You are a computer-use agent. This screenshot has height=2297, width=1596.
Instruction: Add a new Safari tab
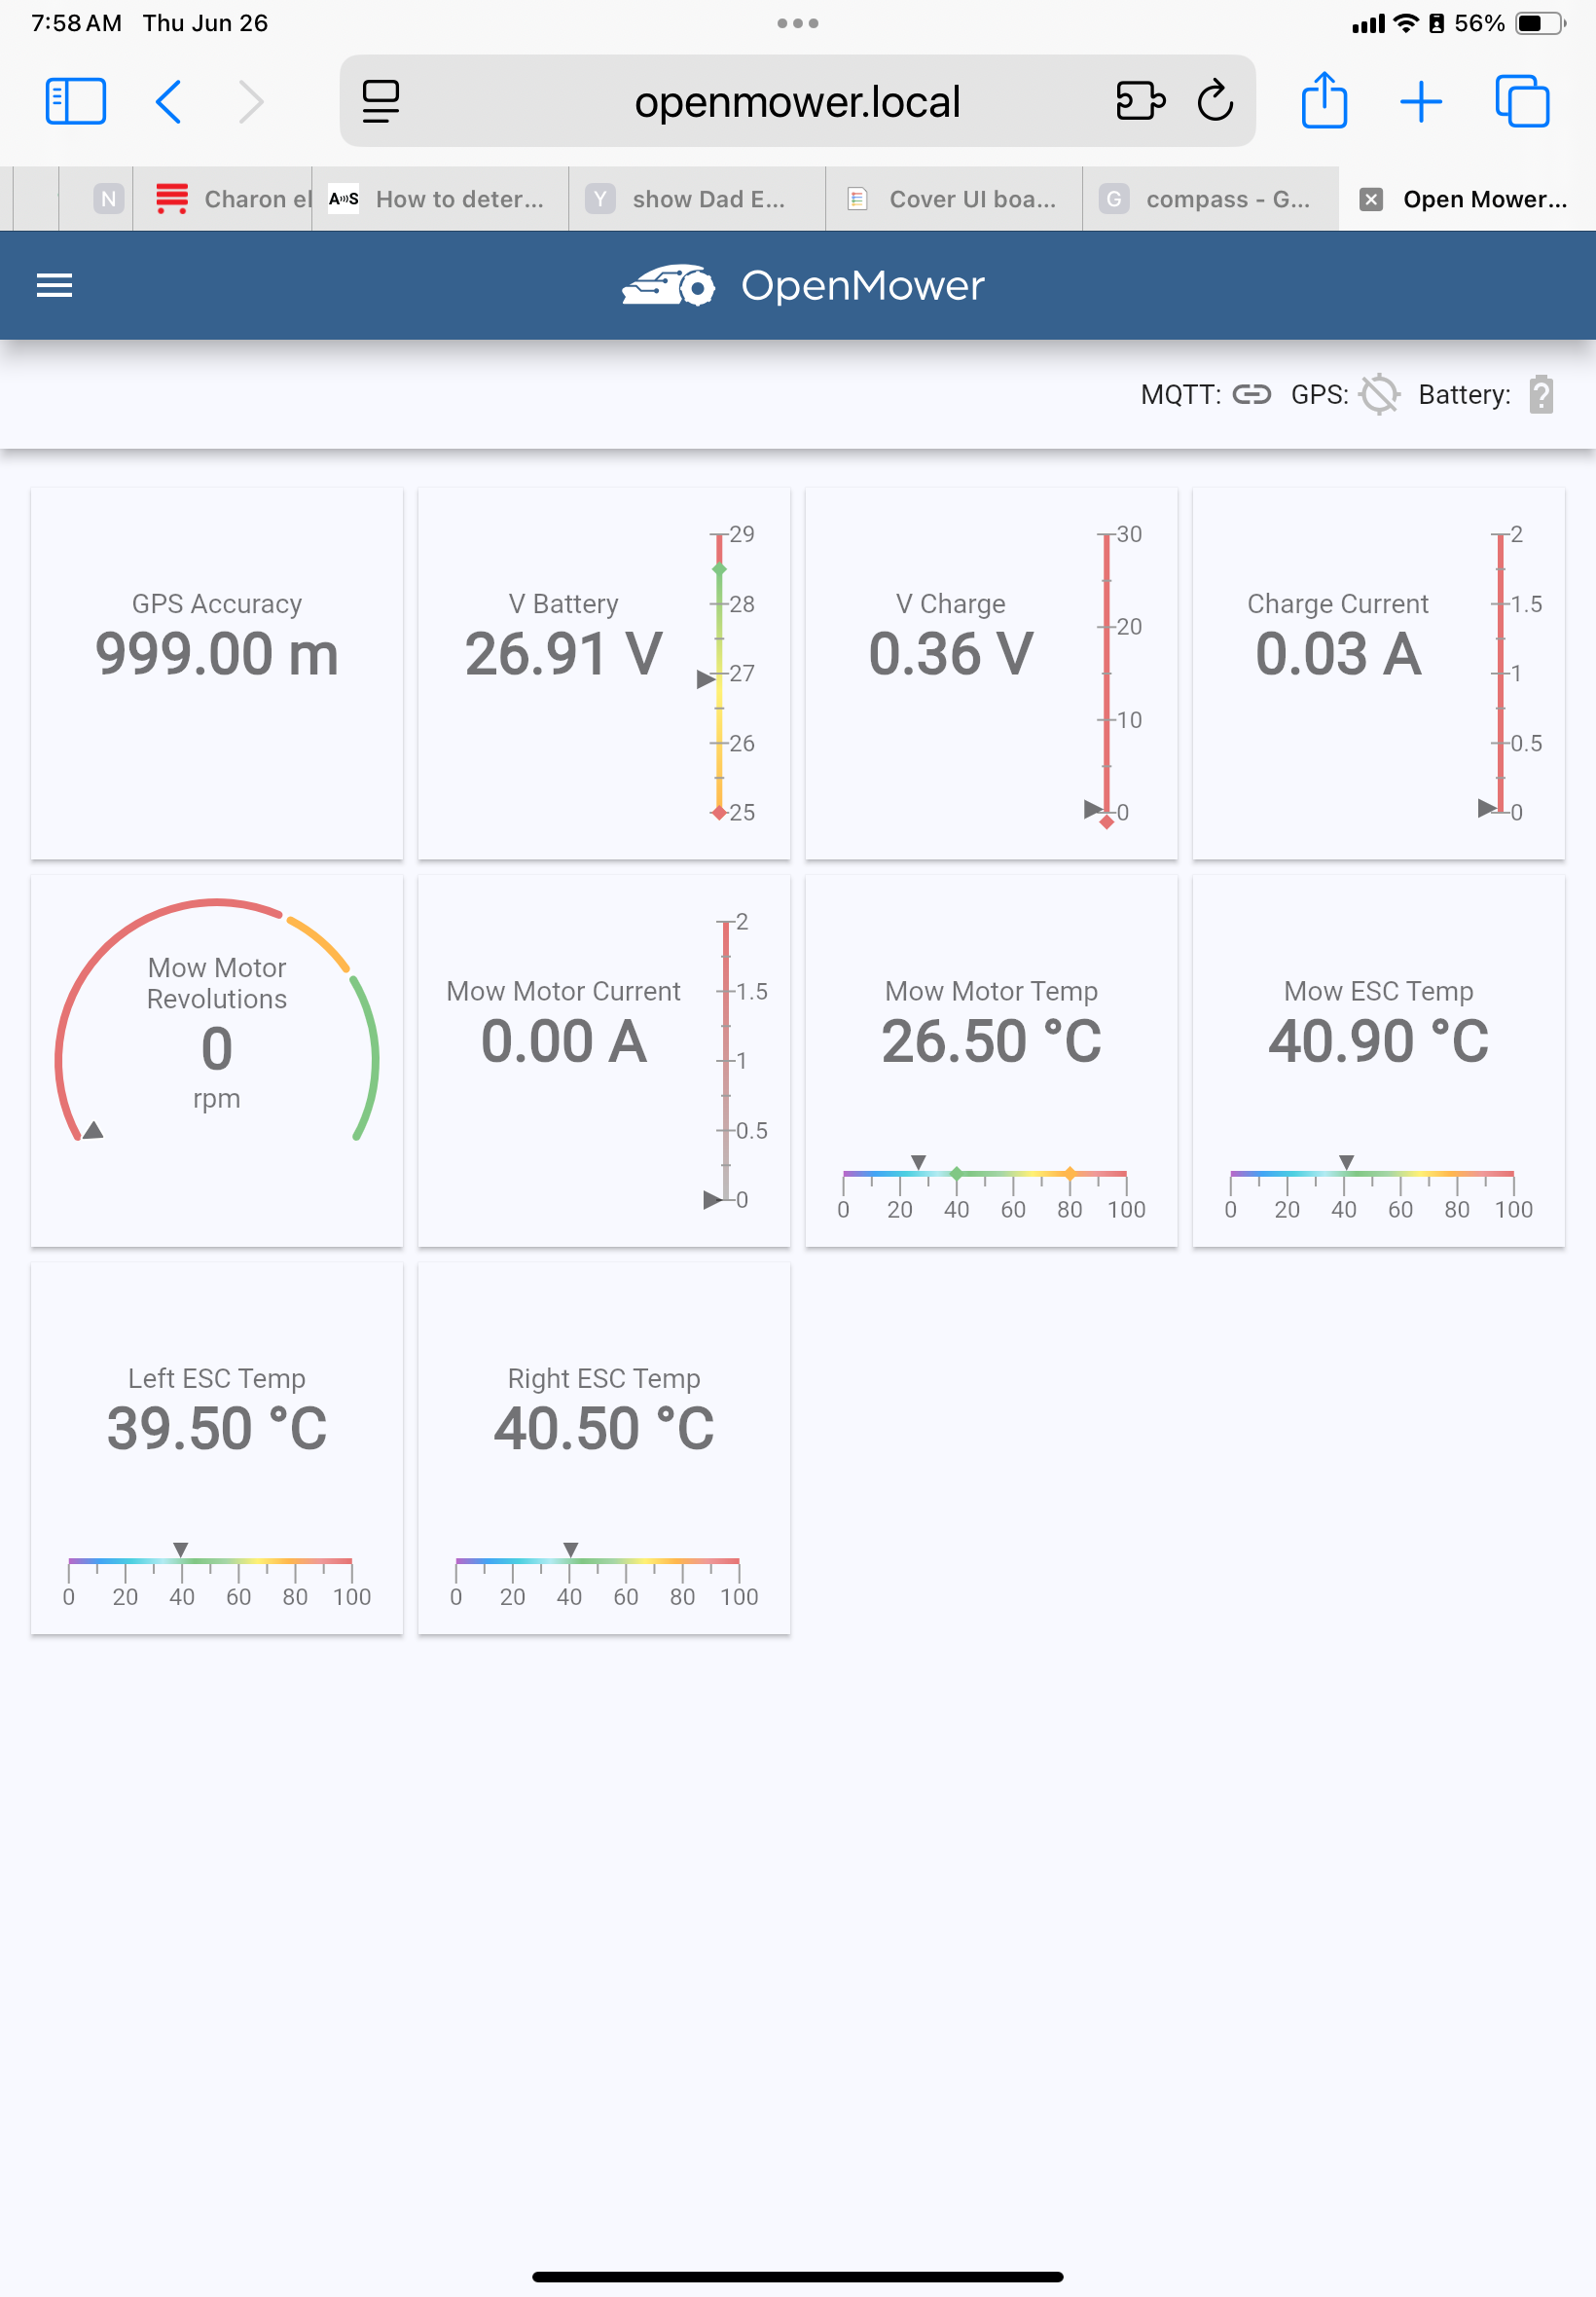point(1420,101)
